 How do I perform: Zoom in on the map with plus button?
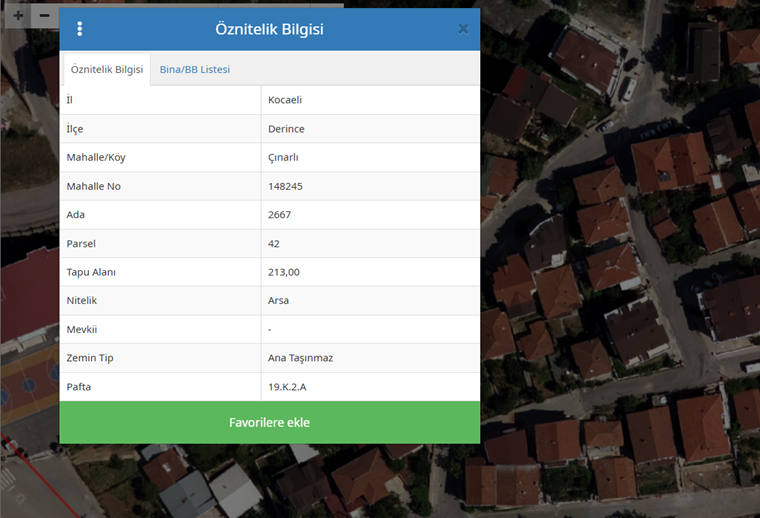(18, 16)
